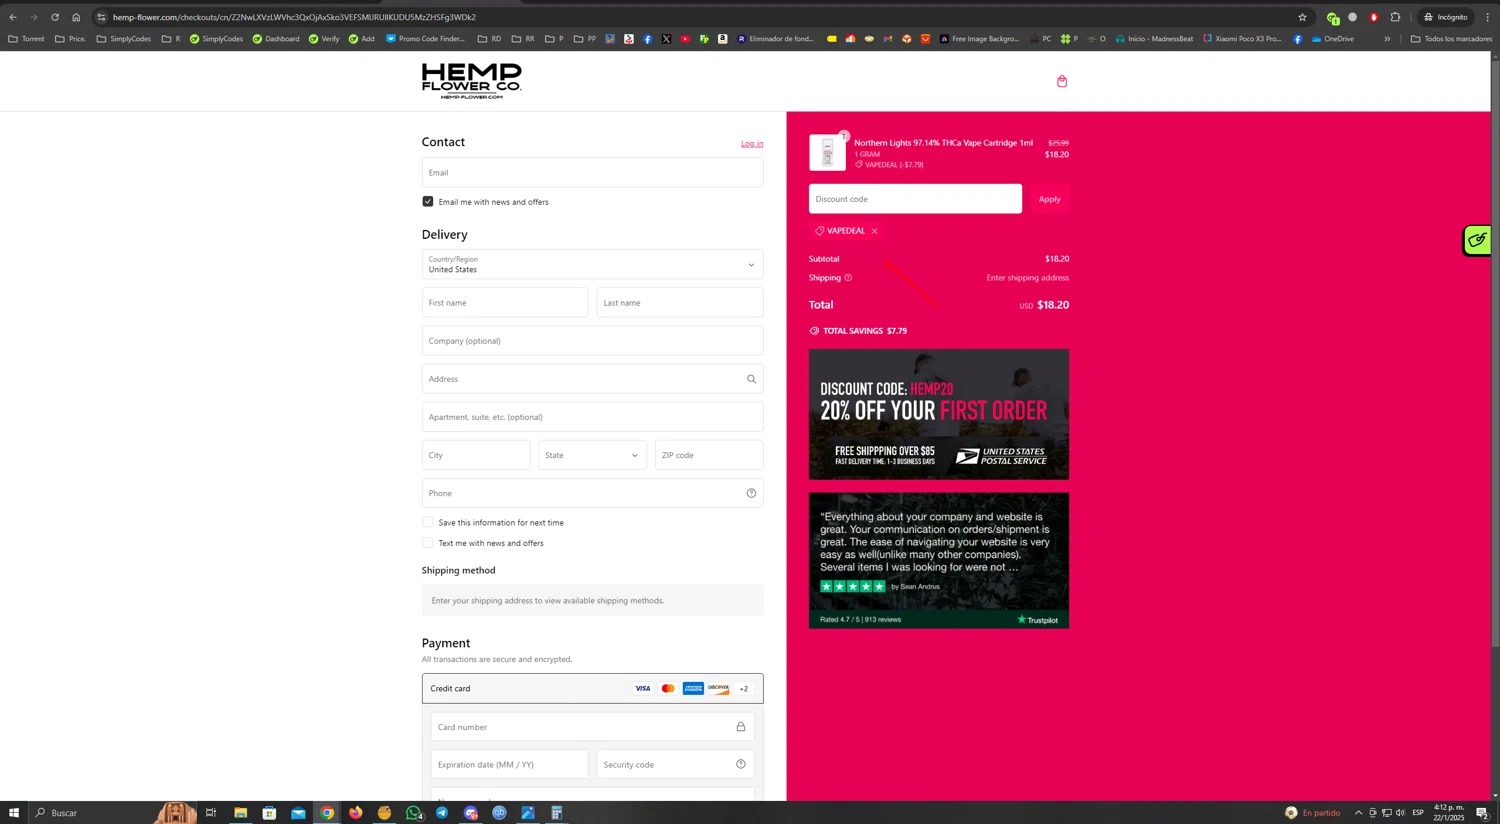Open the browser home page
The width and height of the screenshot is (1500, 824).
coord(76,17)
